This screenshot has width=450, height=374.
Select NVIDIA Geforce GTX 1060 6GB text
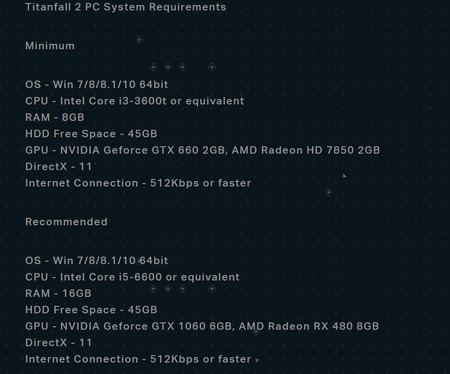(x=146, y=326)
